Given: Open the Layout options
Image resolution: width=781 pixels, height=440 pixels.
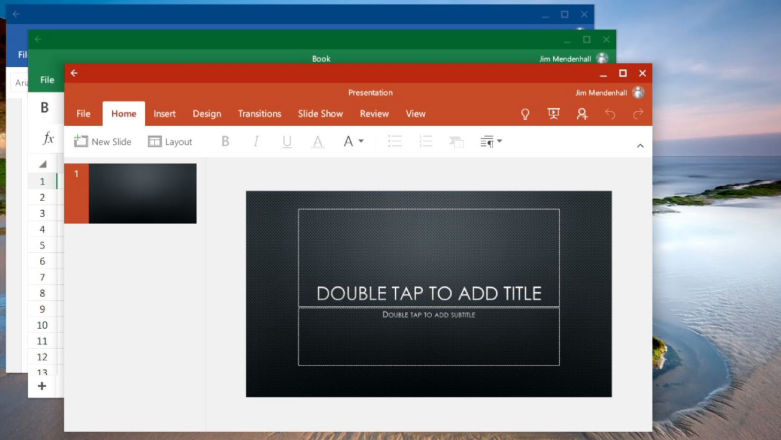Looking at the screenshot, I should point(170,142).
